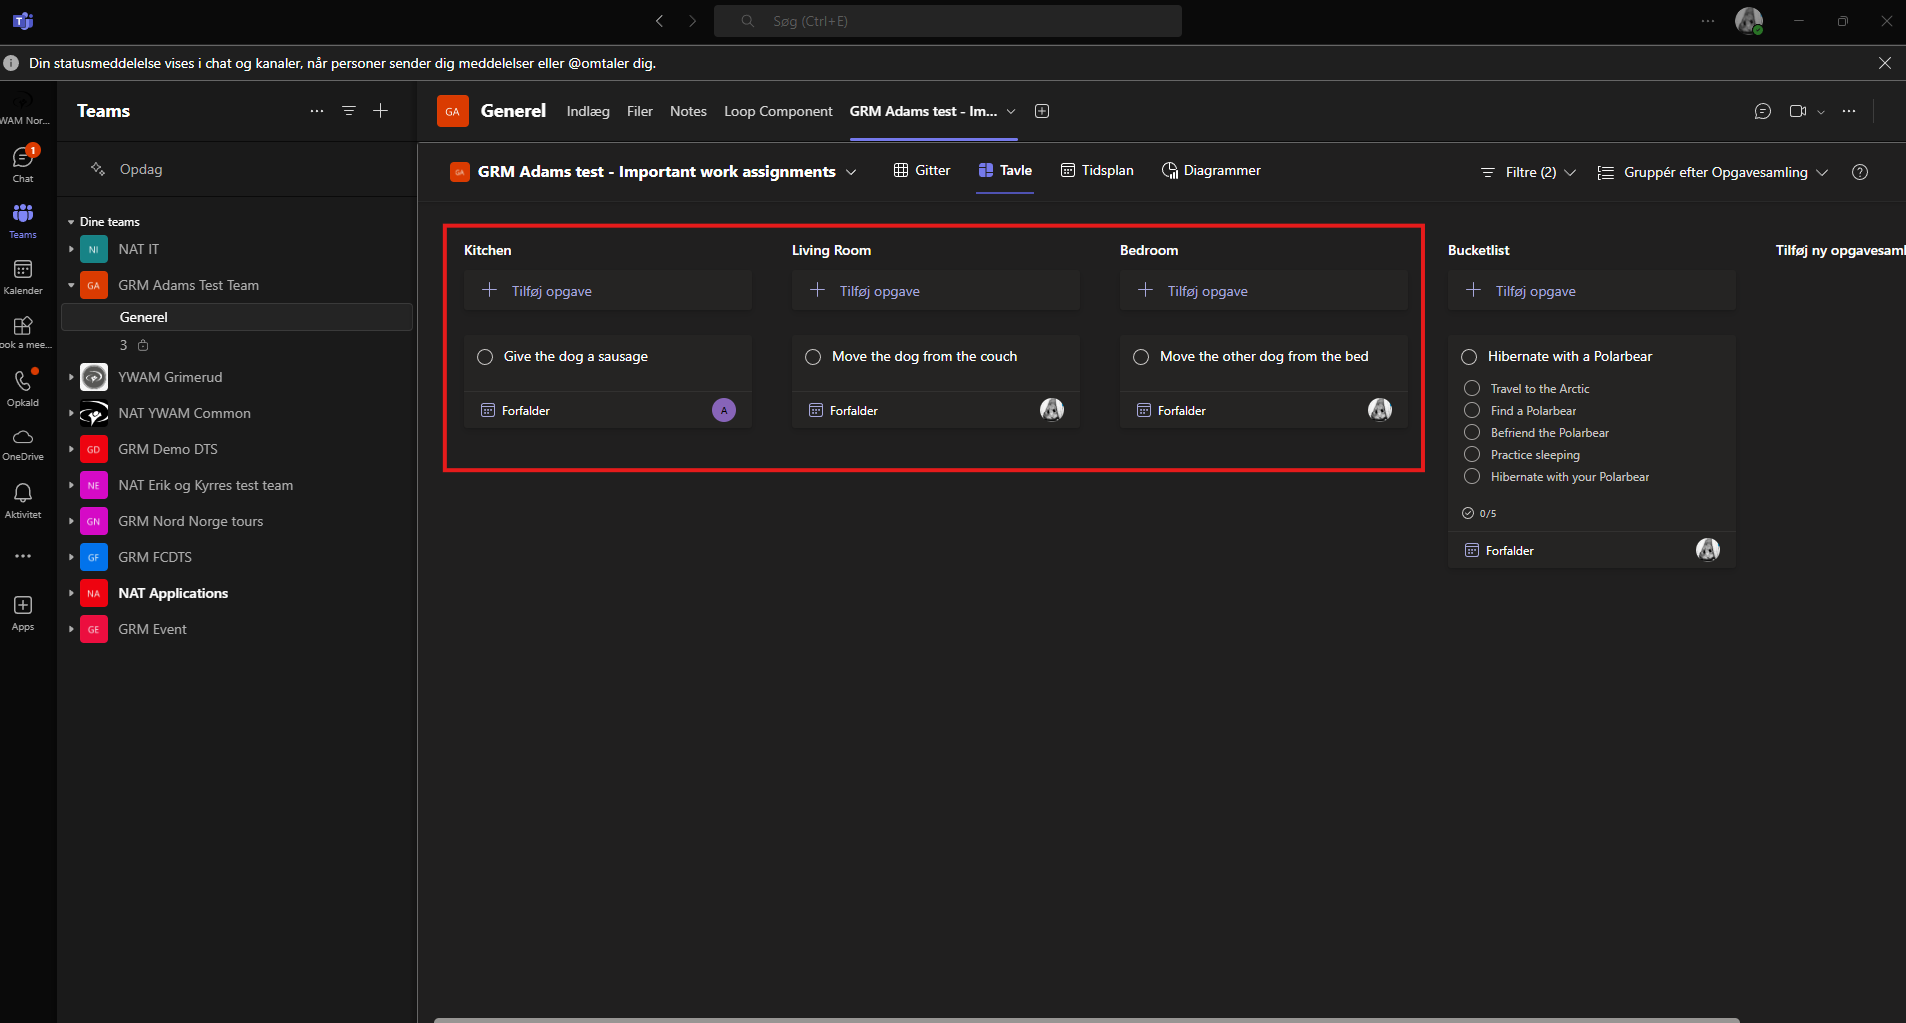Expand the NAT Applications team
The height and width of the screenshot is (1023, 1906).
coord(71,593)
